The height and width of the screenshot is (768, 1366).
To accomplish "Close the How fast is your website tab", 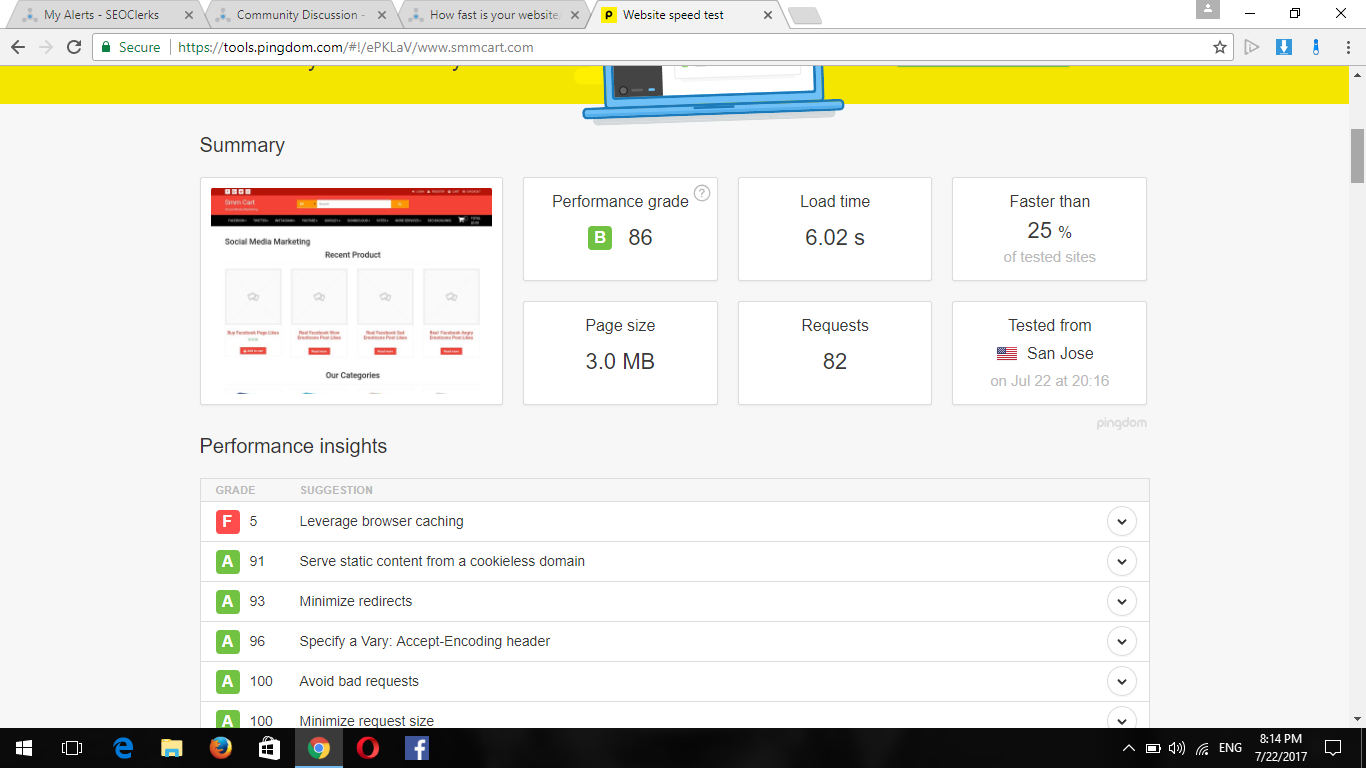I will tap(573, 15).
